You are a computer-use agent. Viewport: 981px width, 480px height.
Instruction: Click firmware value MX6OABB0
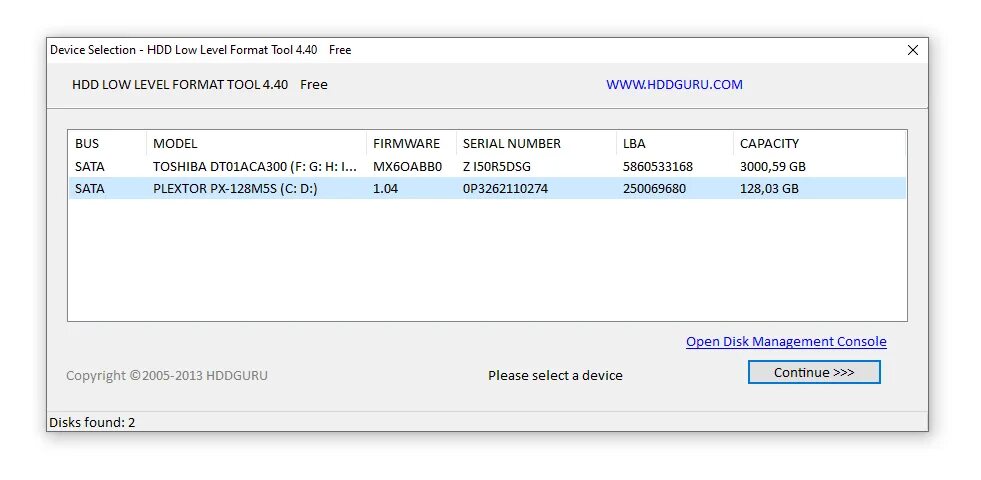coord(407,167)
